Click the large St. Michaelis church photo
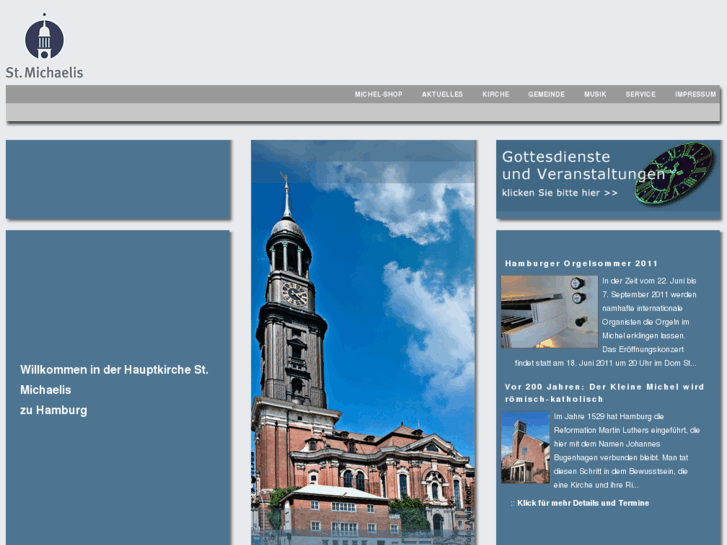 point(363,340)
